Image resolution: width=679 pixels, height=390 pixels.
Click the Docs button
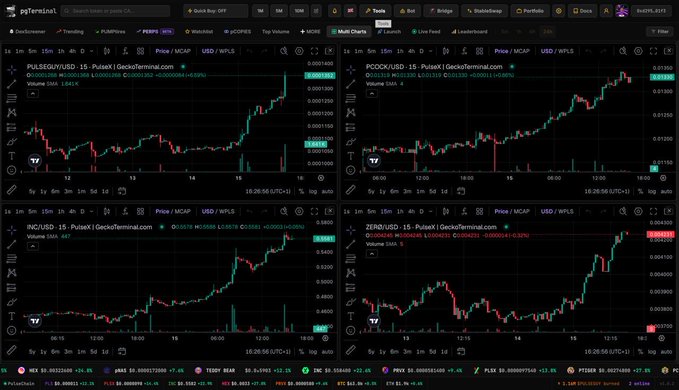[582, 11]
